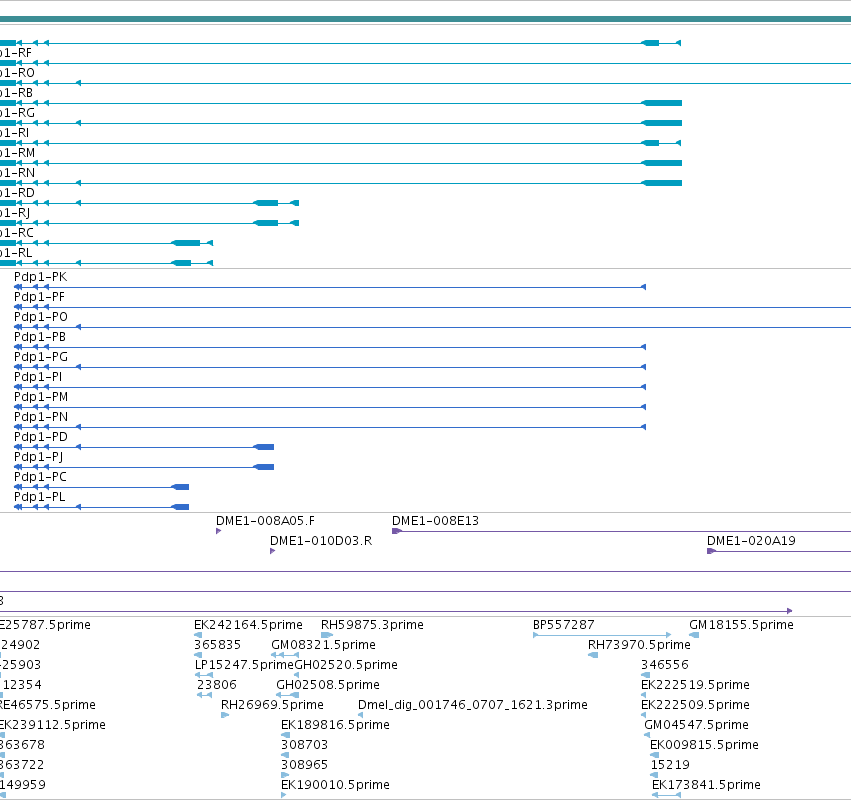This screenshot has width=851, height=800.
Task: Select the Pdp1-PB protein label
Action: [40, 337]
